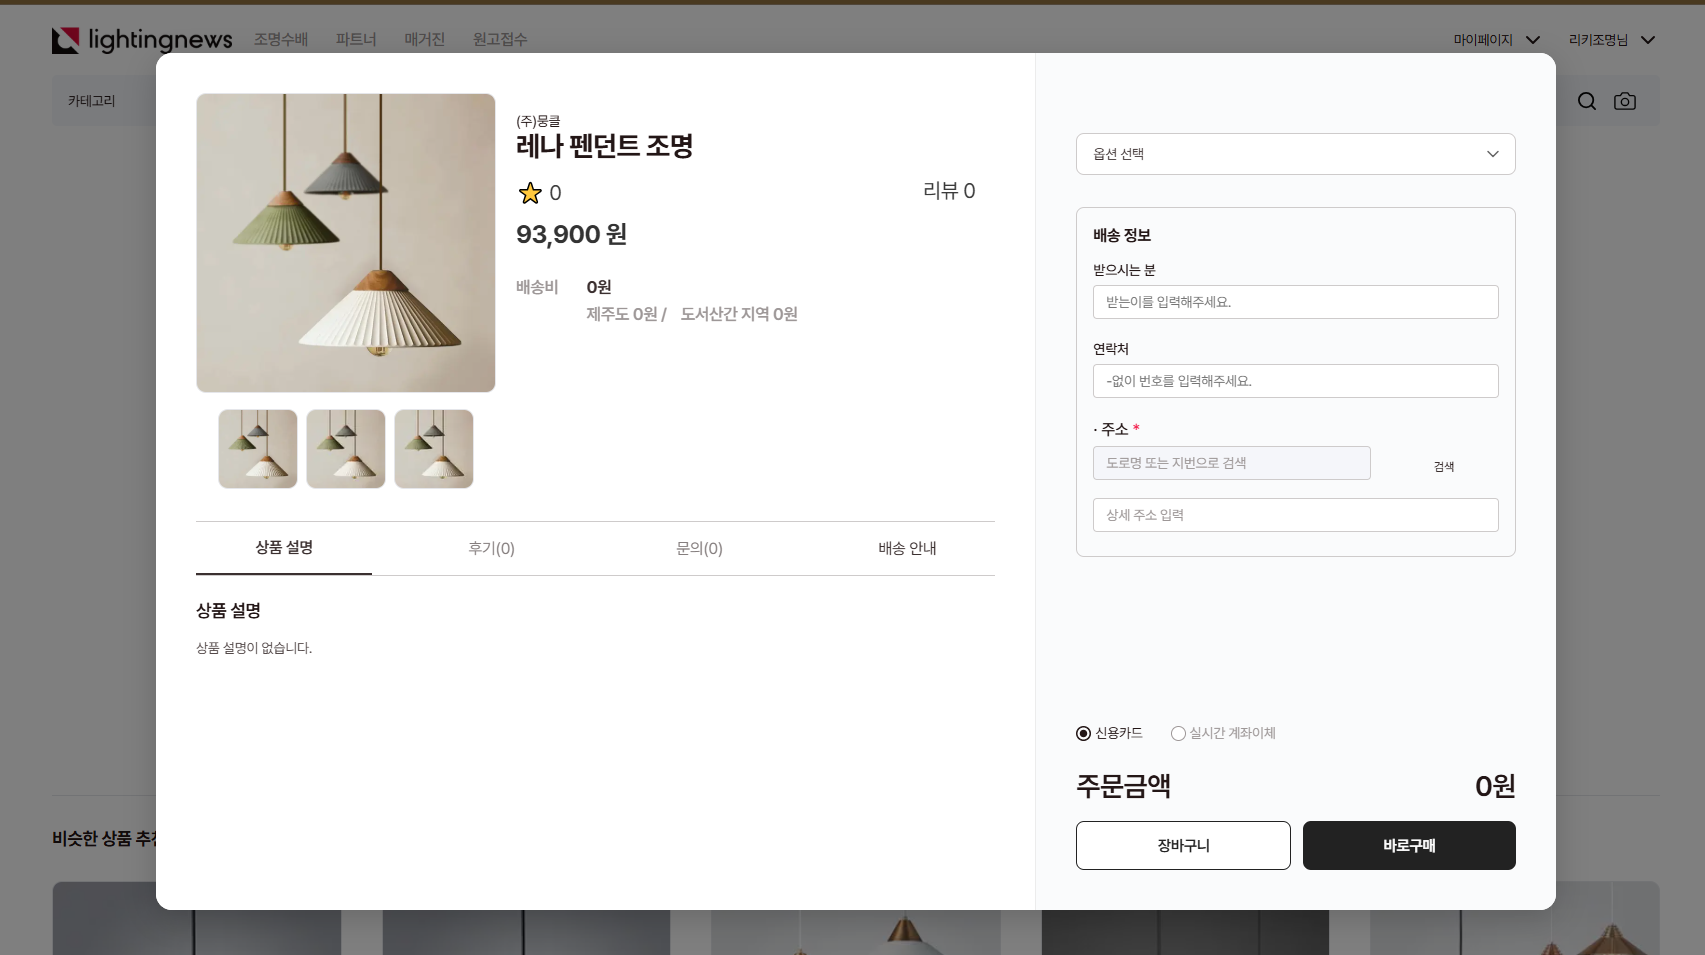Image resolution: width=1705 pixels, height=955 pixels.
Task: Select the 상품 설명 tab
Action: coord(284,548)
